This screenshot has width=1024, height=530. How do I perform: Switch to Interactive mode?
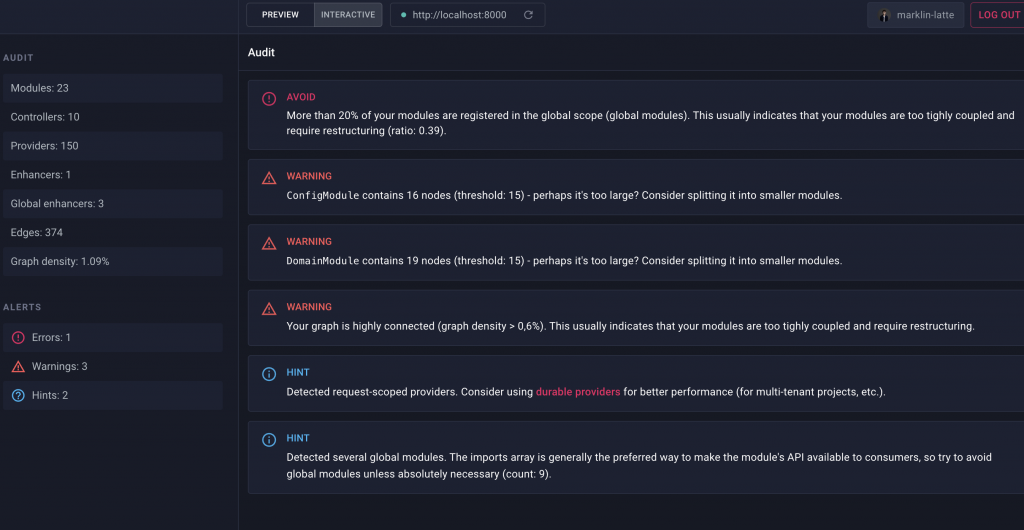(348, 15)
